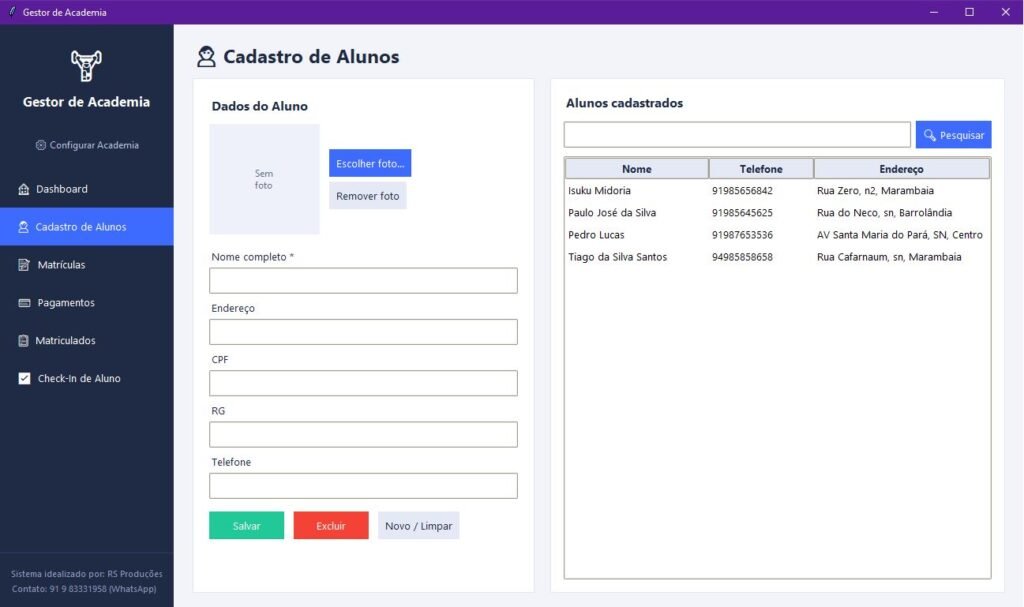Focus the Telefone input field

click(363, 485)
